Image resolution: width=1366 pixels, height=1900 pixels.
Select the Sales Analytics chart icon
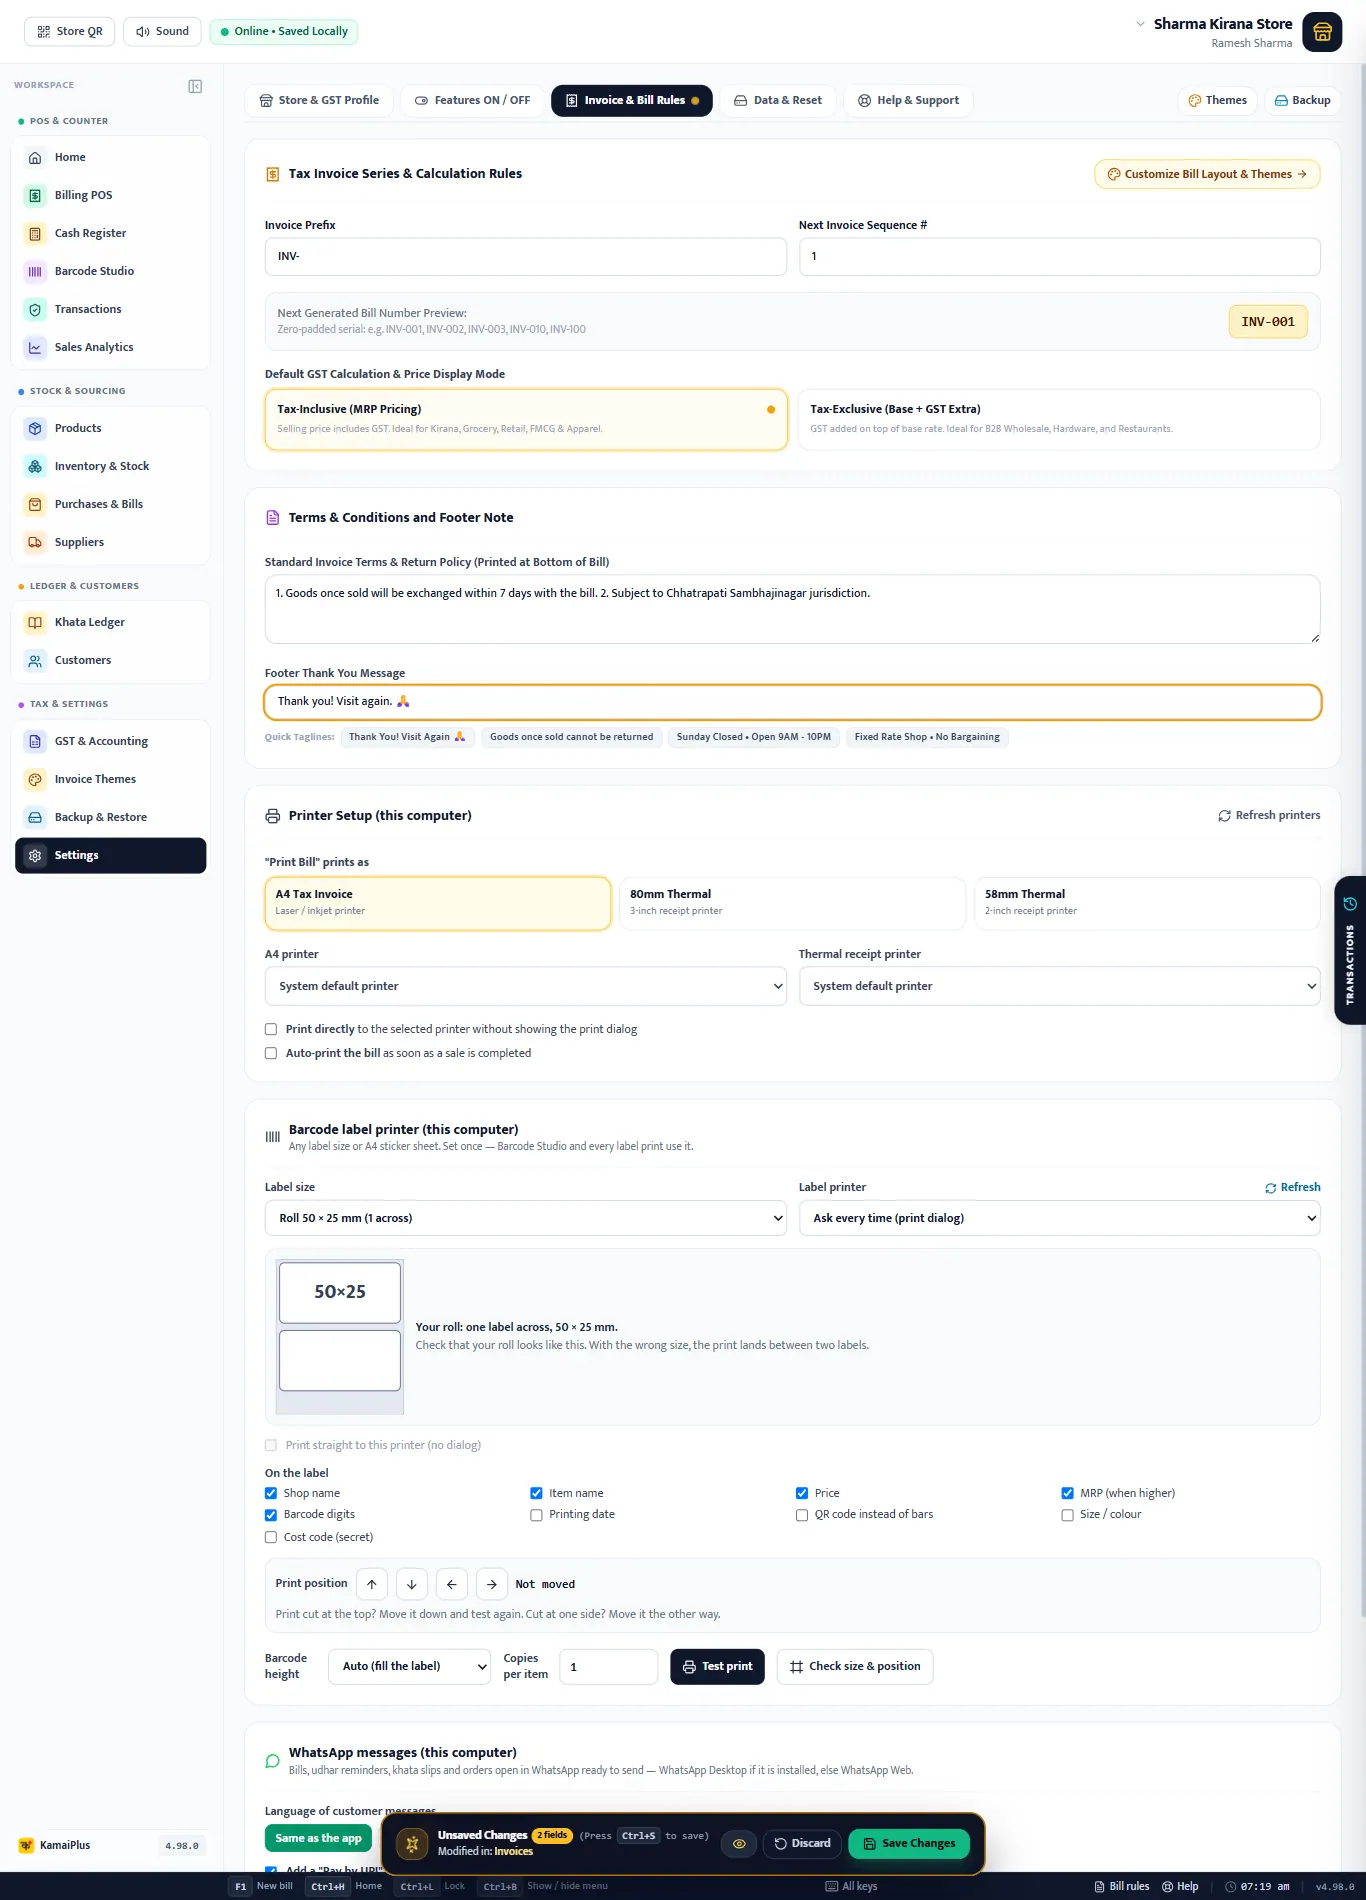(35, 347)
